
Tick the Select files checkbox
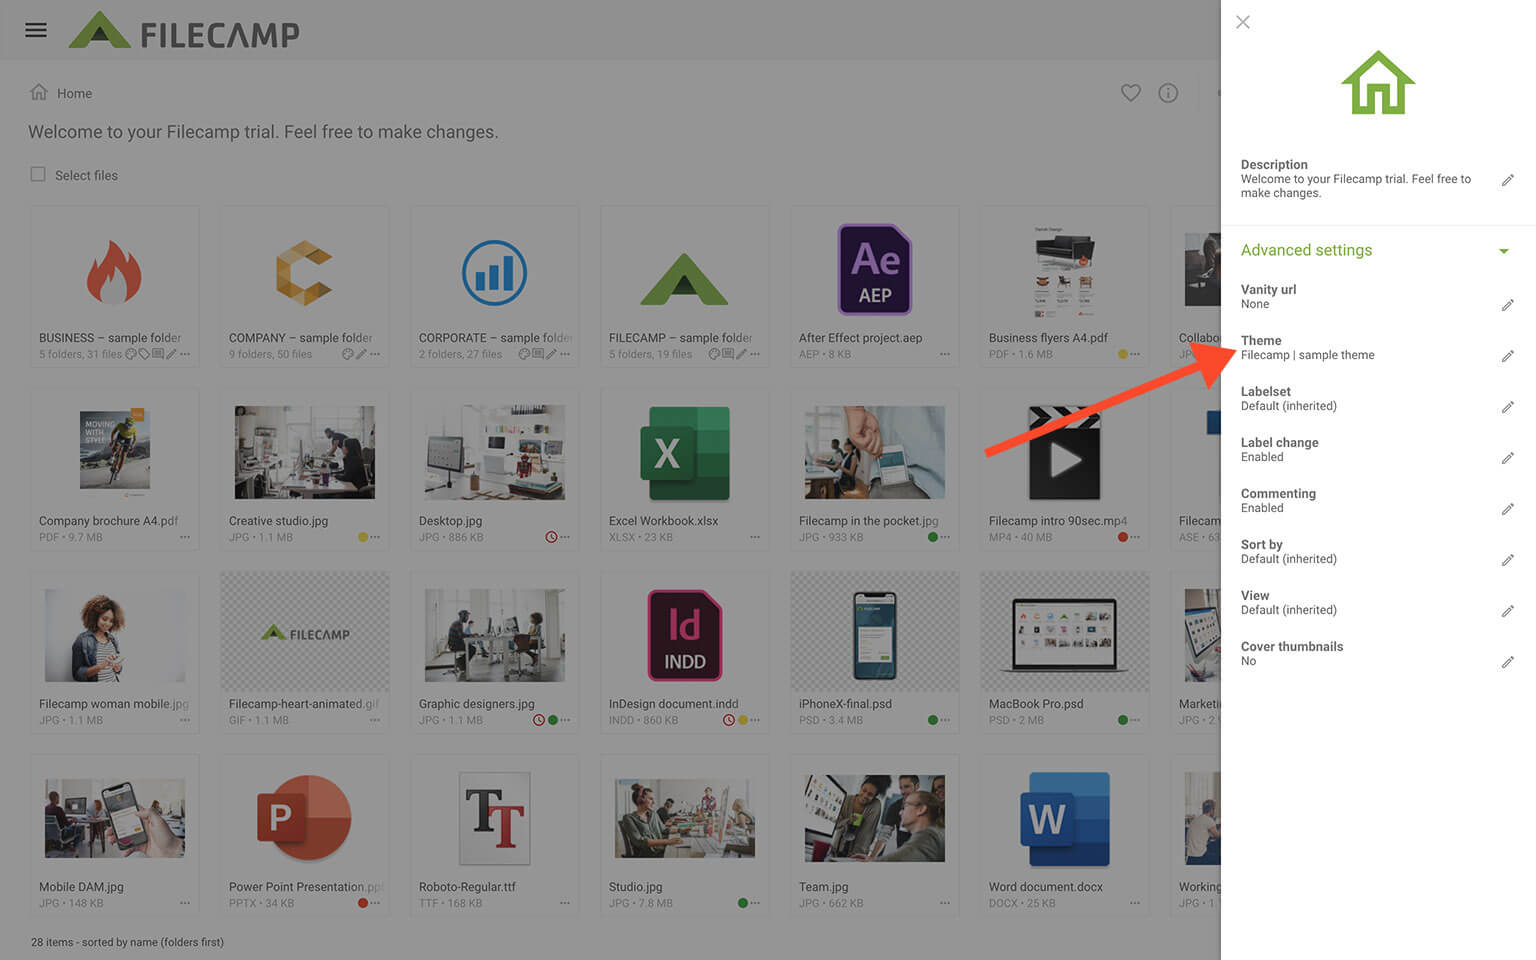(x=38, y=175)
